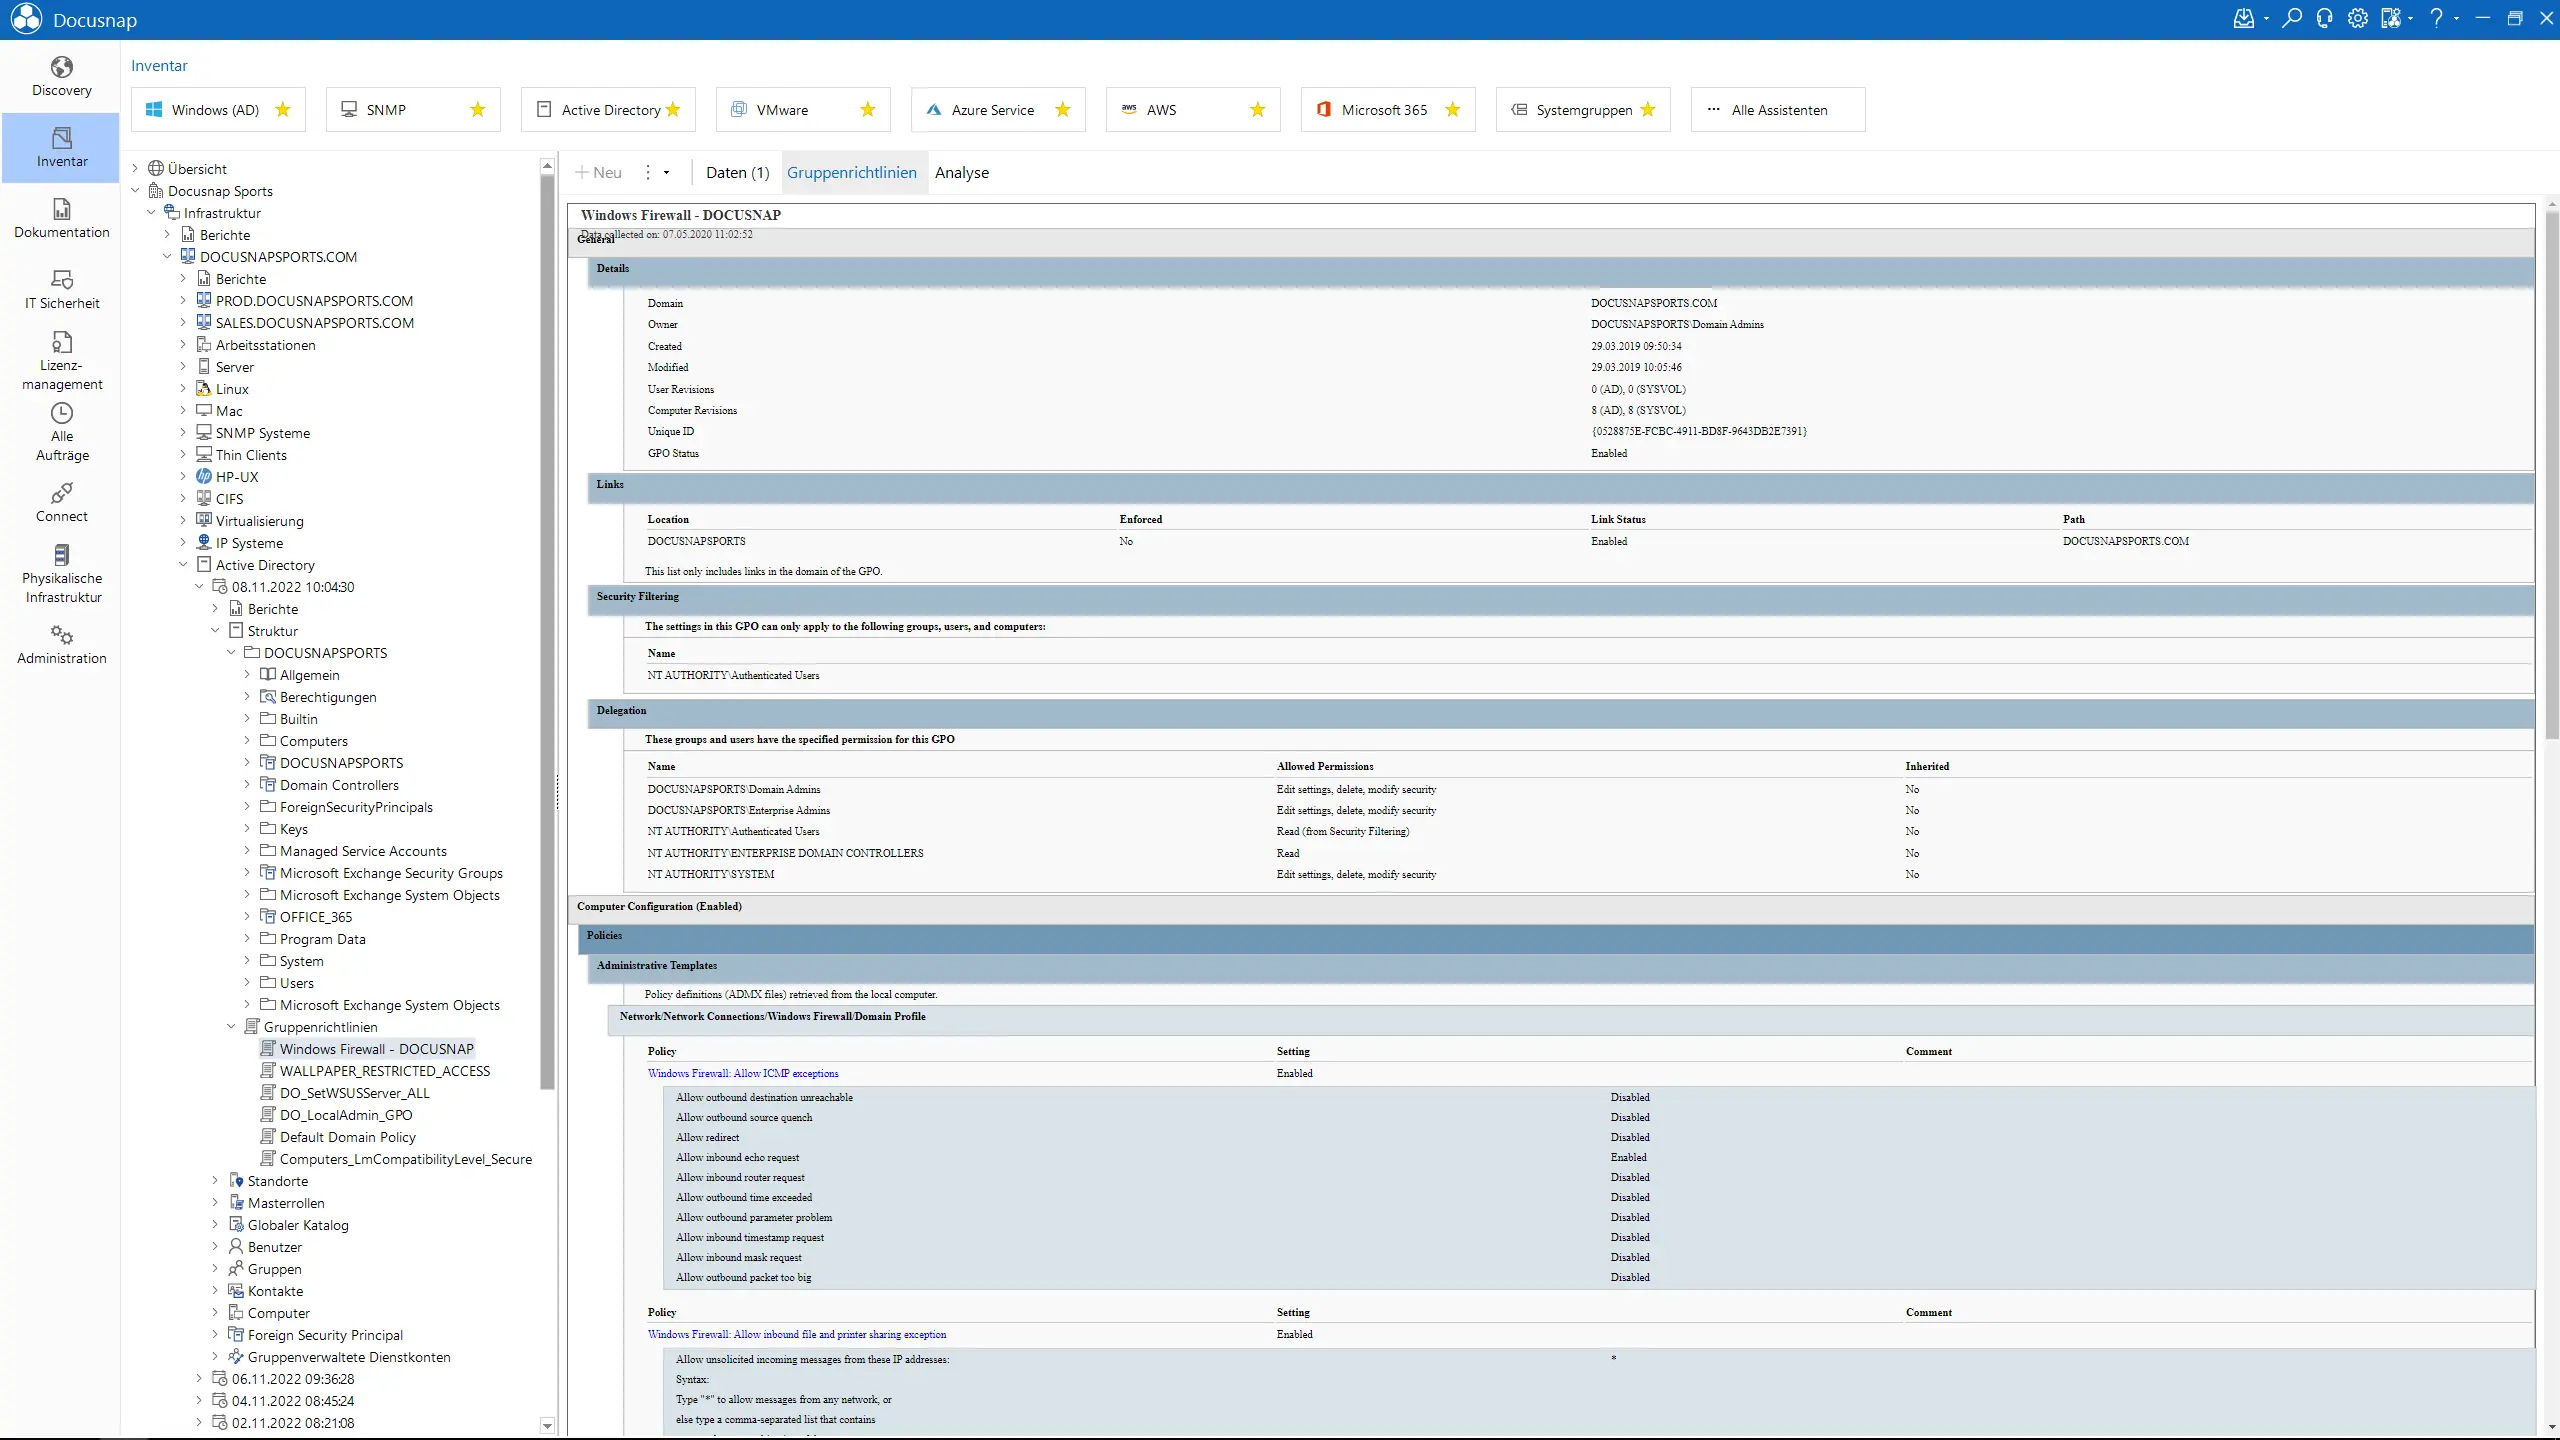Viewport: 2560px width, 1440px height.
Task: Open the Dokumentation sidebar section
Action: tap(61, 218)
